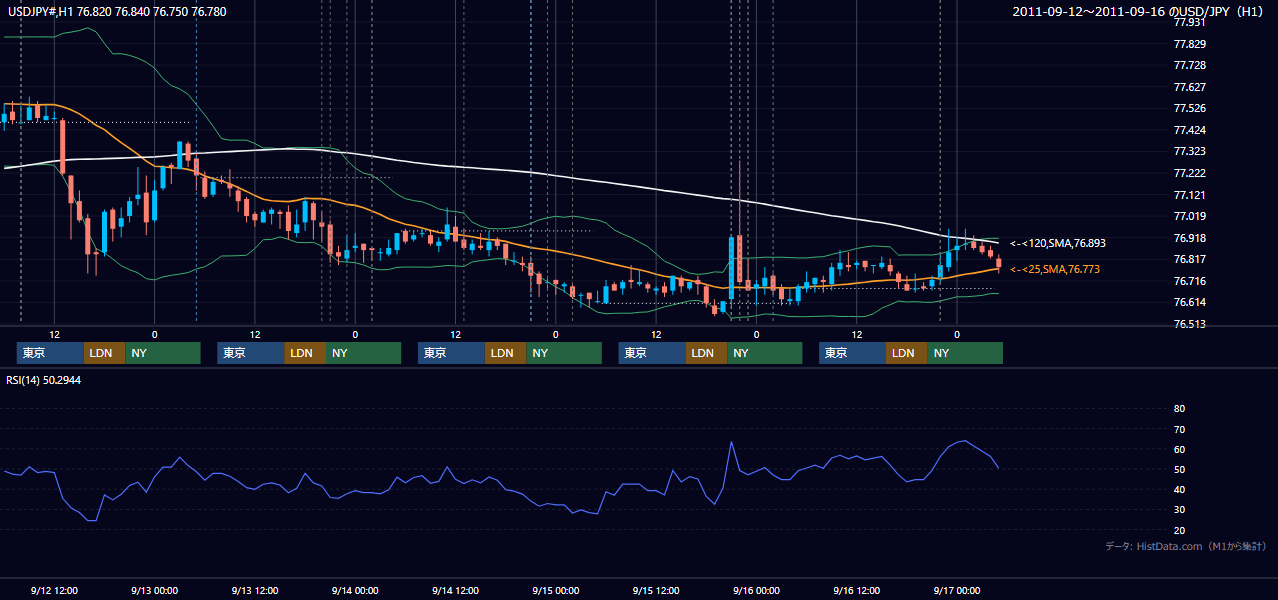
Task: Select the NY session bar above 9/17 00:00
Action: coord(965,353)
